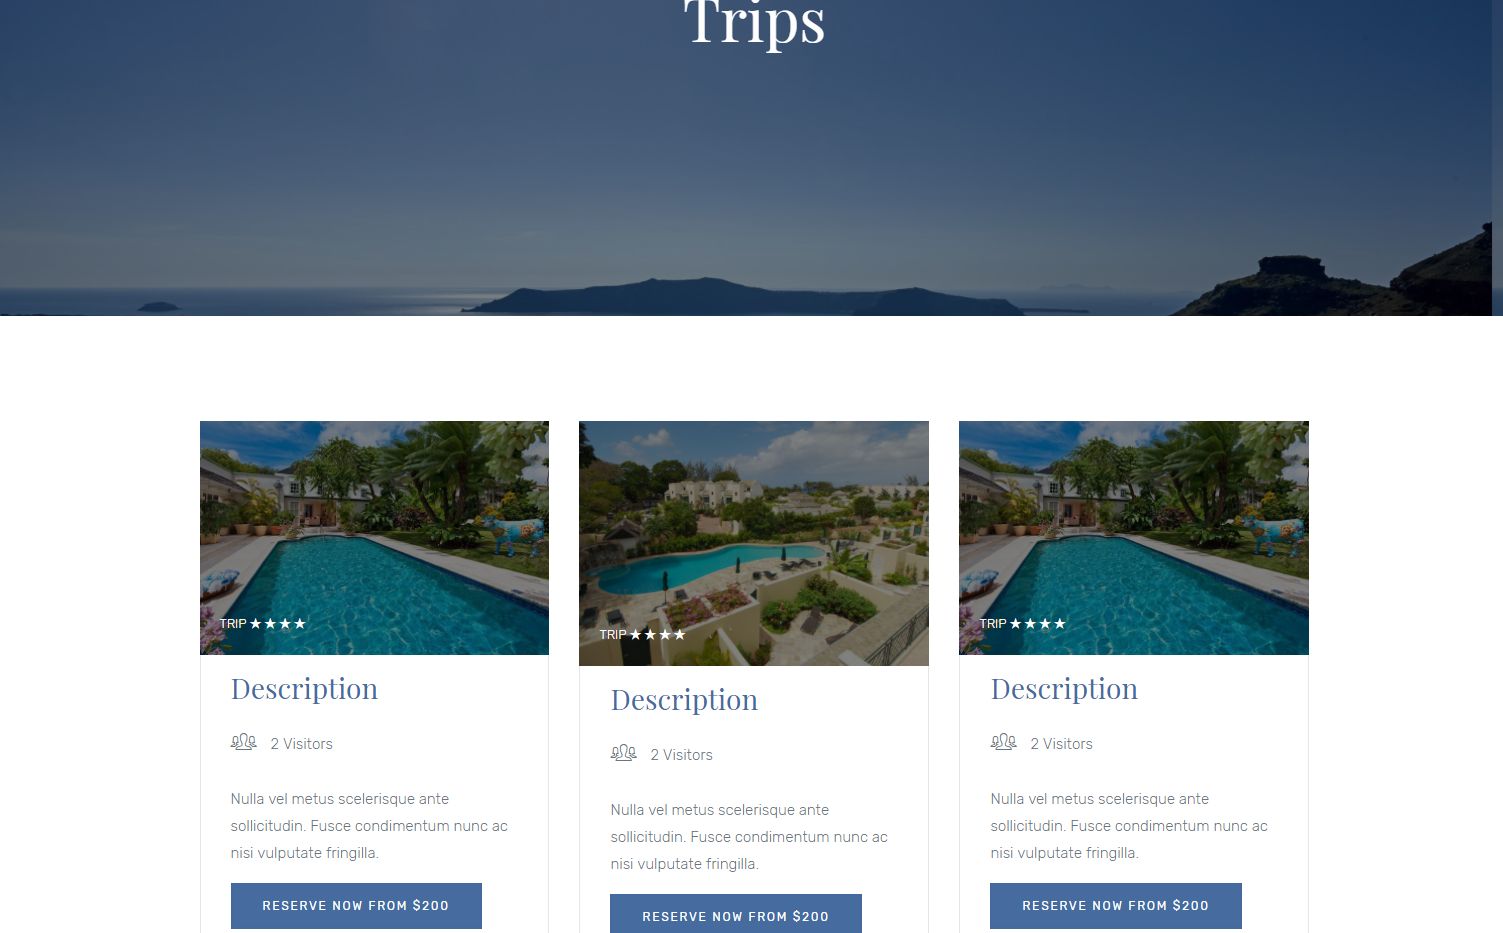Click the TRIP label on middle image
The height and width of the screenshot is (933, 1503).
pyautogui.click(x=613, y=634)
